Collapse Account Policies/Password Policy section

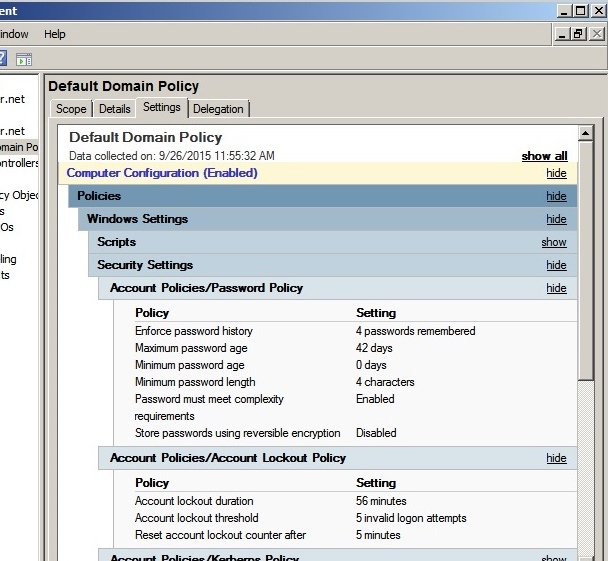pos(556,288)
